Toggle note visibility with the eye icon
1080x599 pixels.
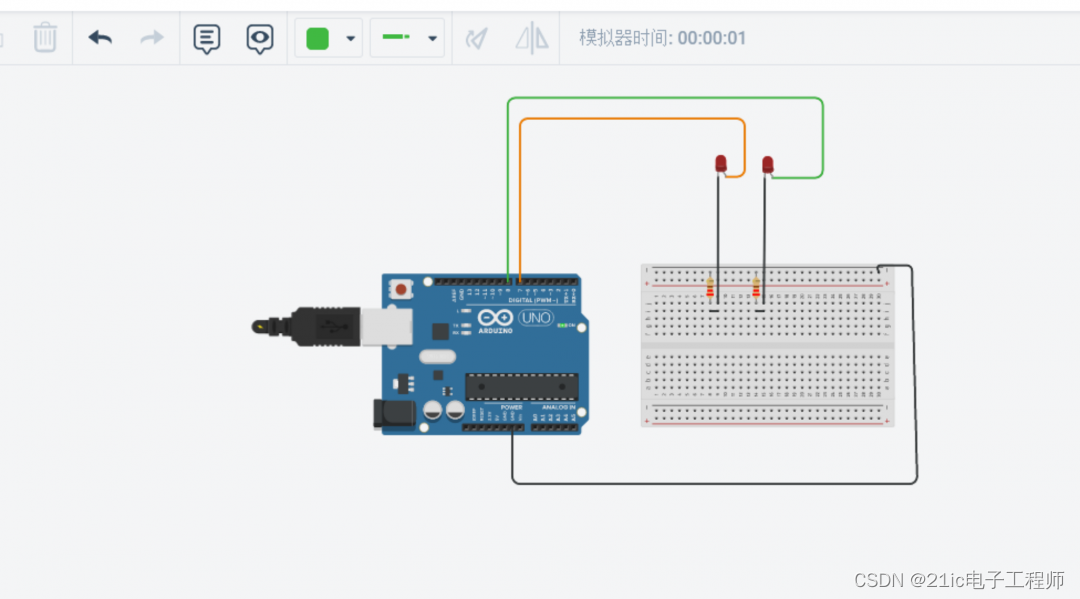click(x=259, y=37)
